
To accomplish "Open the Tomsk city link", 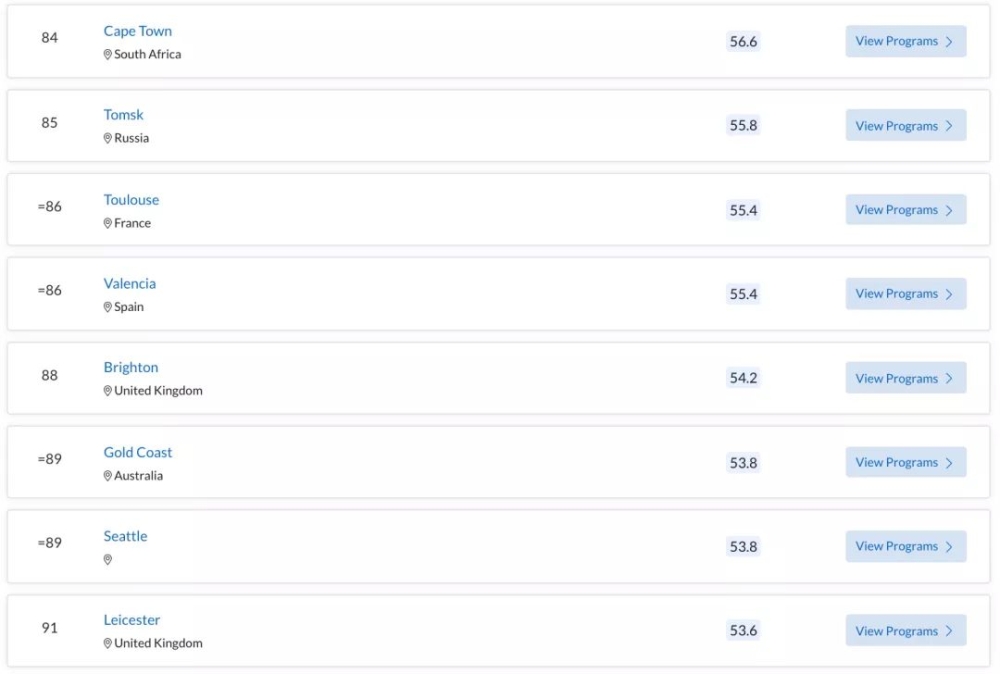I will tap(124, 115).
